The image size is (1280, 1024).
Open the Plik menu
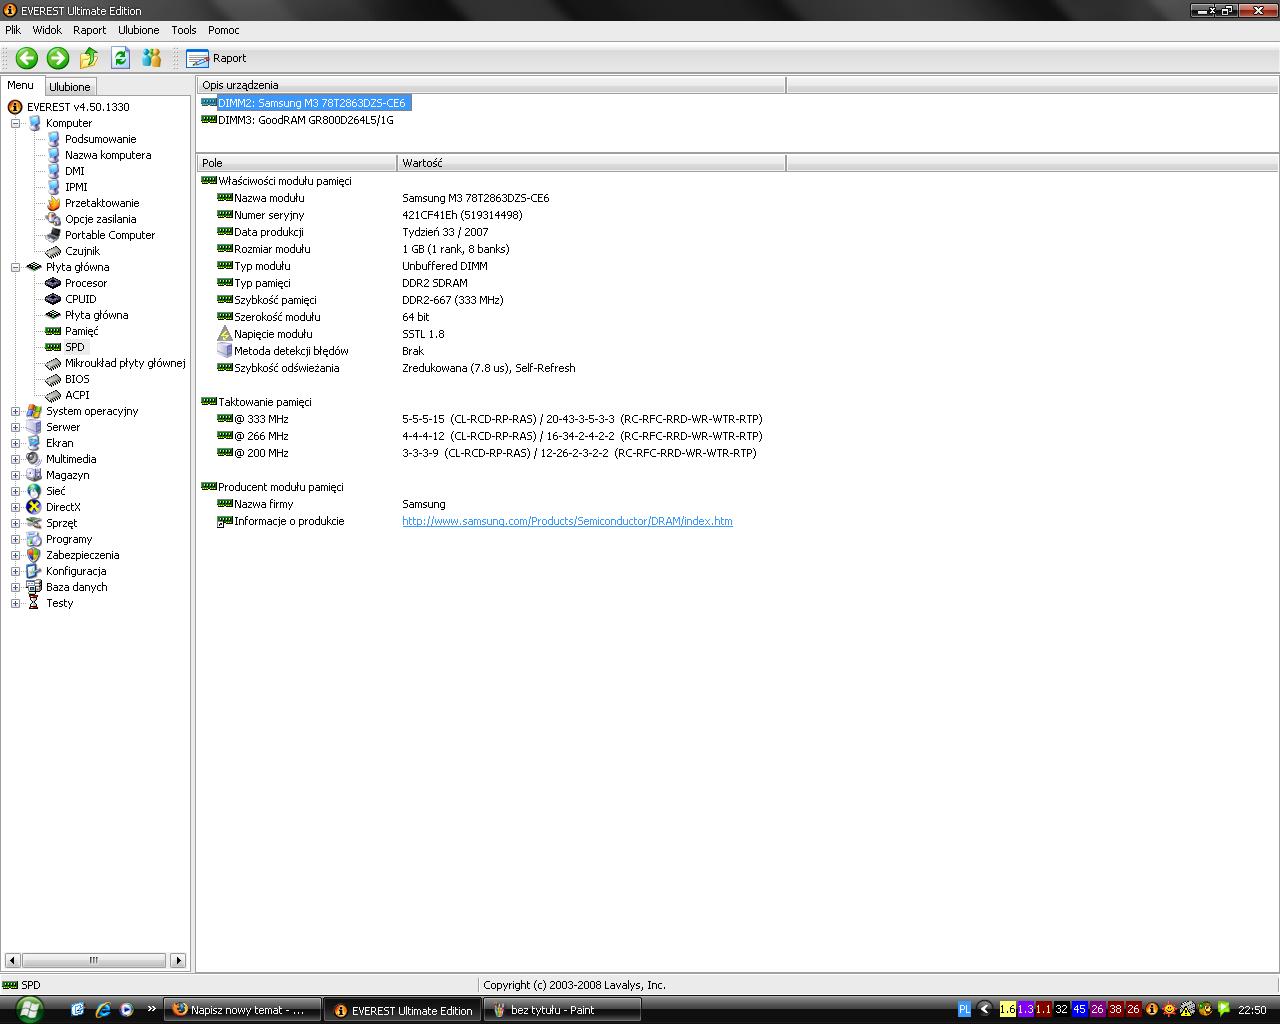(13, 30)
